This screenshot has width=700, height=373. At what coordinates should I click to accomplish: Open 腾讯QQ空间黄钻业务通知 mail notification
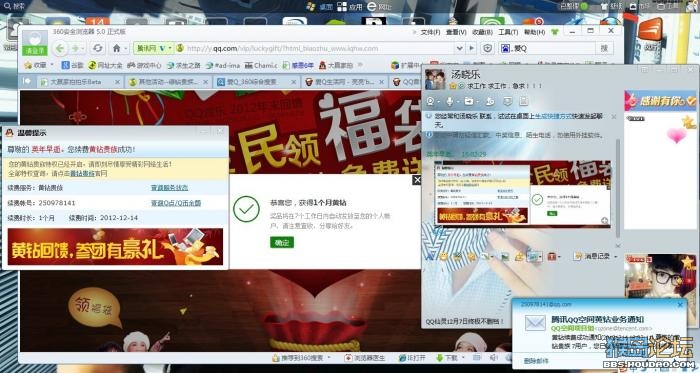pyautogui.click(x=597, y=319)
